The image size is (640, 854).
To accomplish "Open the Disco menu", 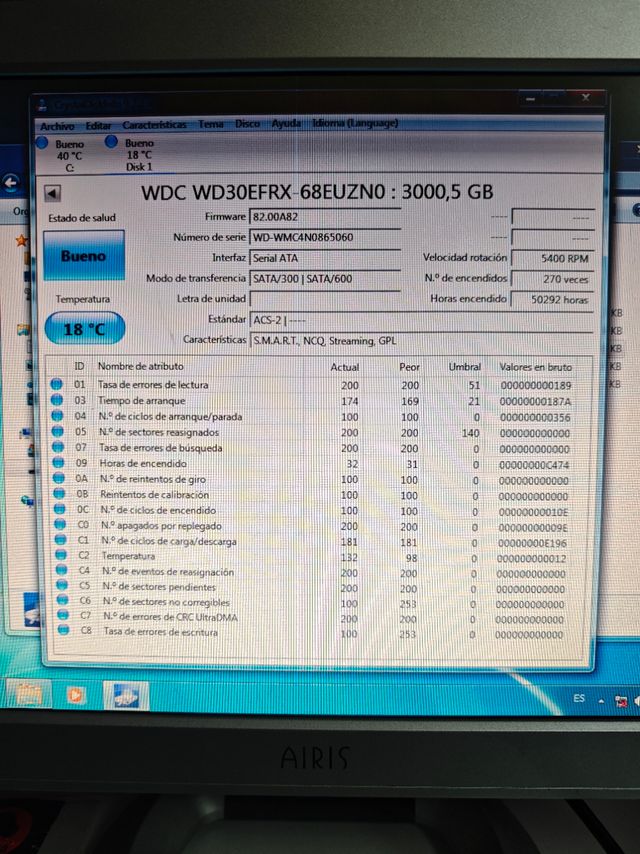I will (x=247, y=124).
